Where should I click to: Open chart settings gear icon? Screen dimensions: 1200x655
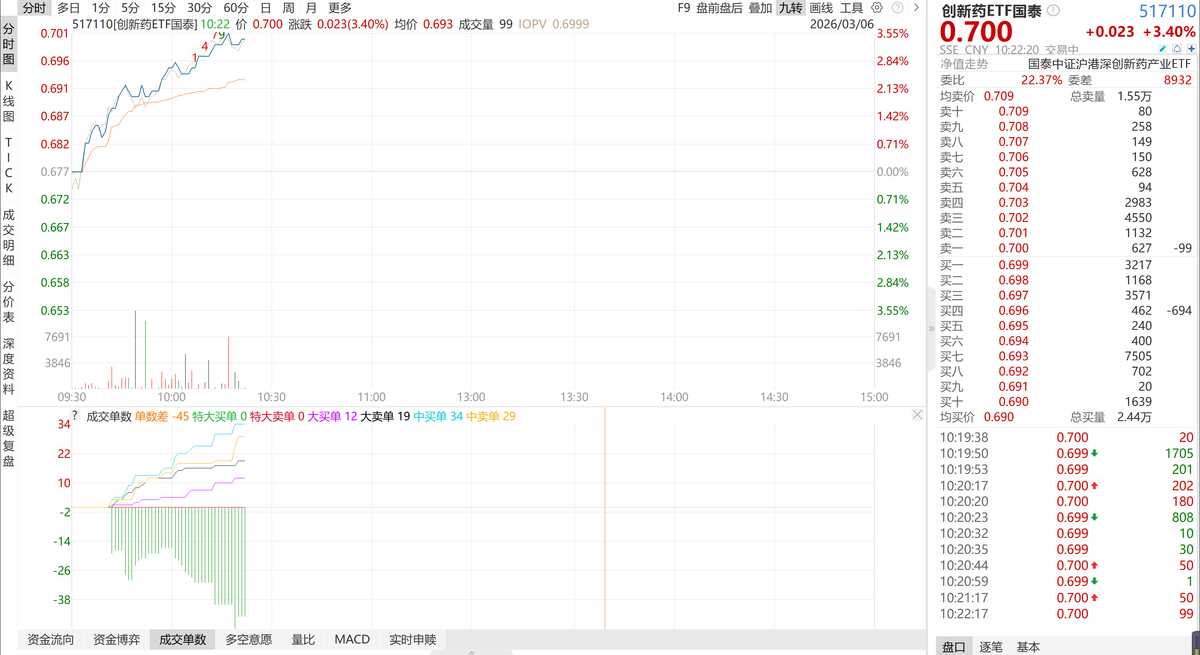tap(876, 8)
